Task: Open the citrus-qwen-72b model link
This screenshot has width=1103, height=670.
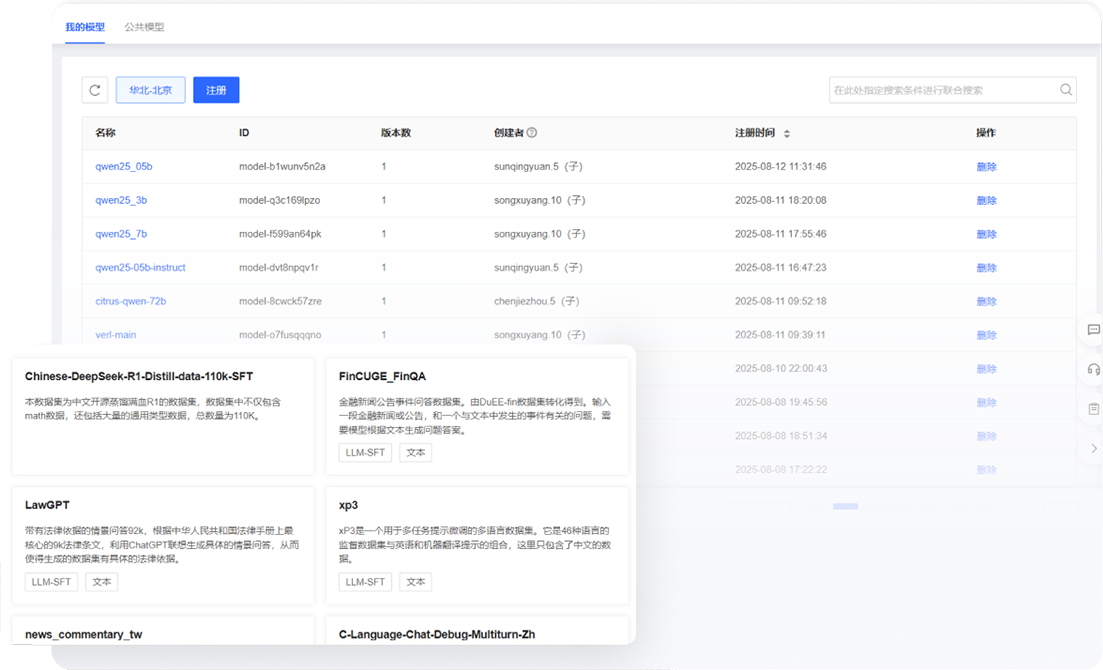Action: click(x=131, y=301)
